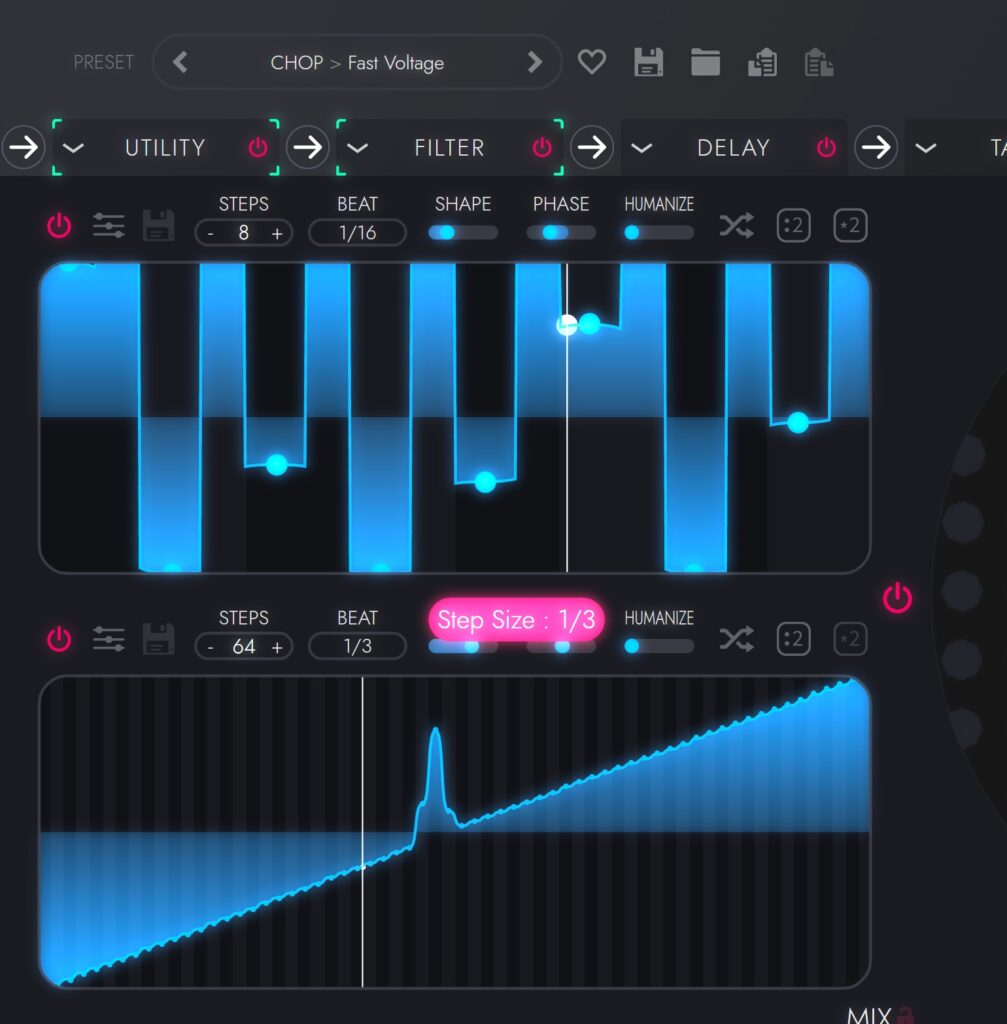Save upper sequencer pattern via floppy icon
Screen dimensions: 1007x1024
pyautogui.click(x=159, y=226)
